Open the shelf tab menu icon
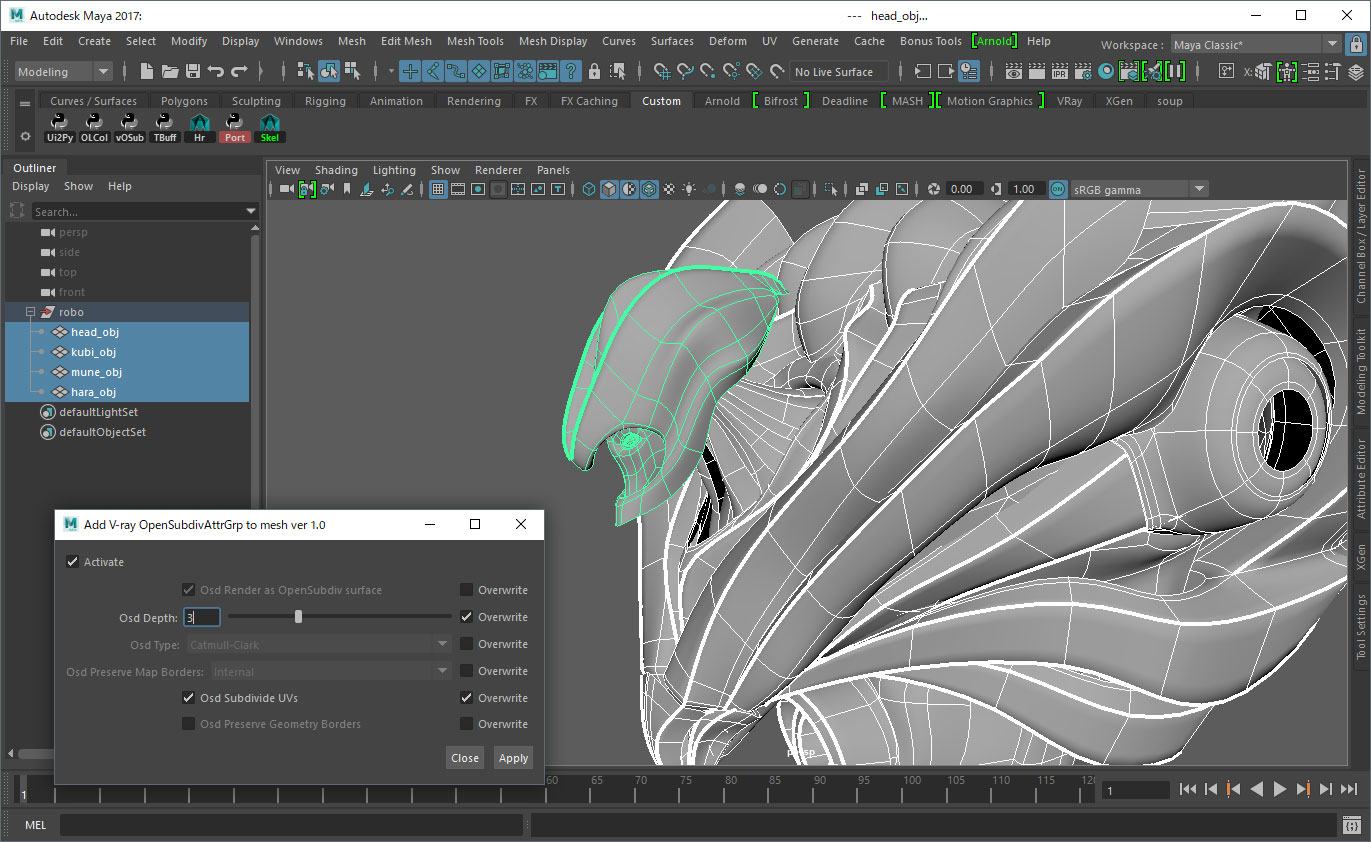This screenshot has height=842, width=1371. coord(25,105)
